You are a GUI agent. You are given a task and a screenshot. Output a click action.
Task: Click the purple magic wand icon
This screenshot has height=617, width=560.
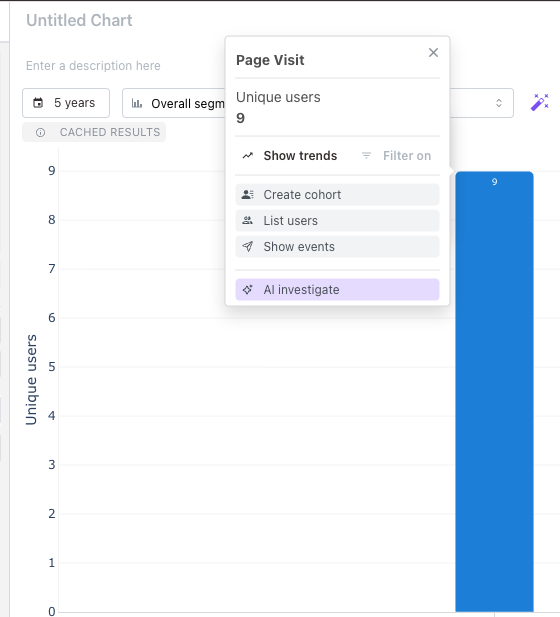pyautogui.click(x=540, y=103)
